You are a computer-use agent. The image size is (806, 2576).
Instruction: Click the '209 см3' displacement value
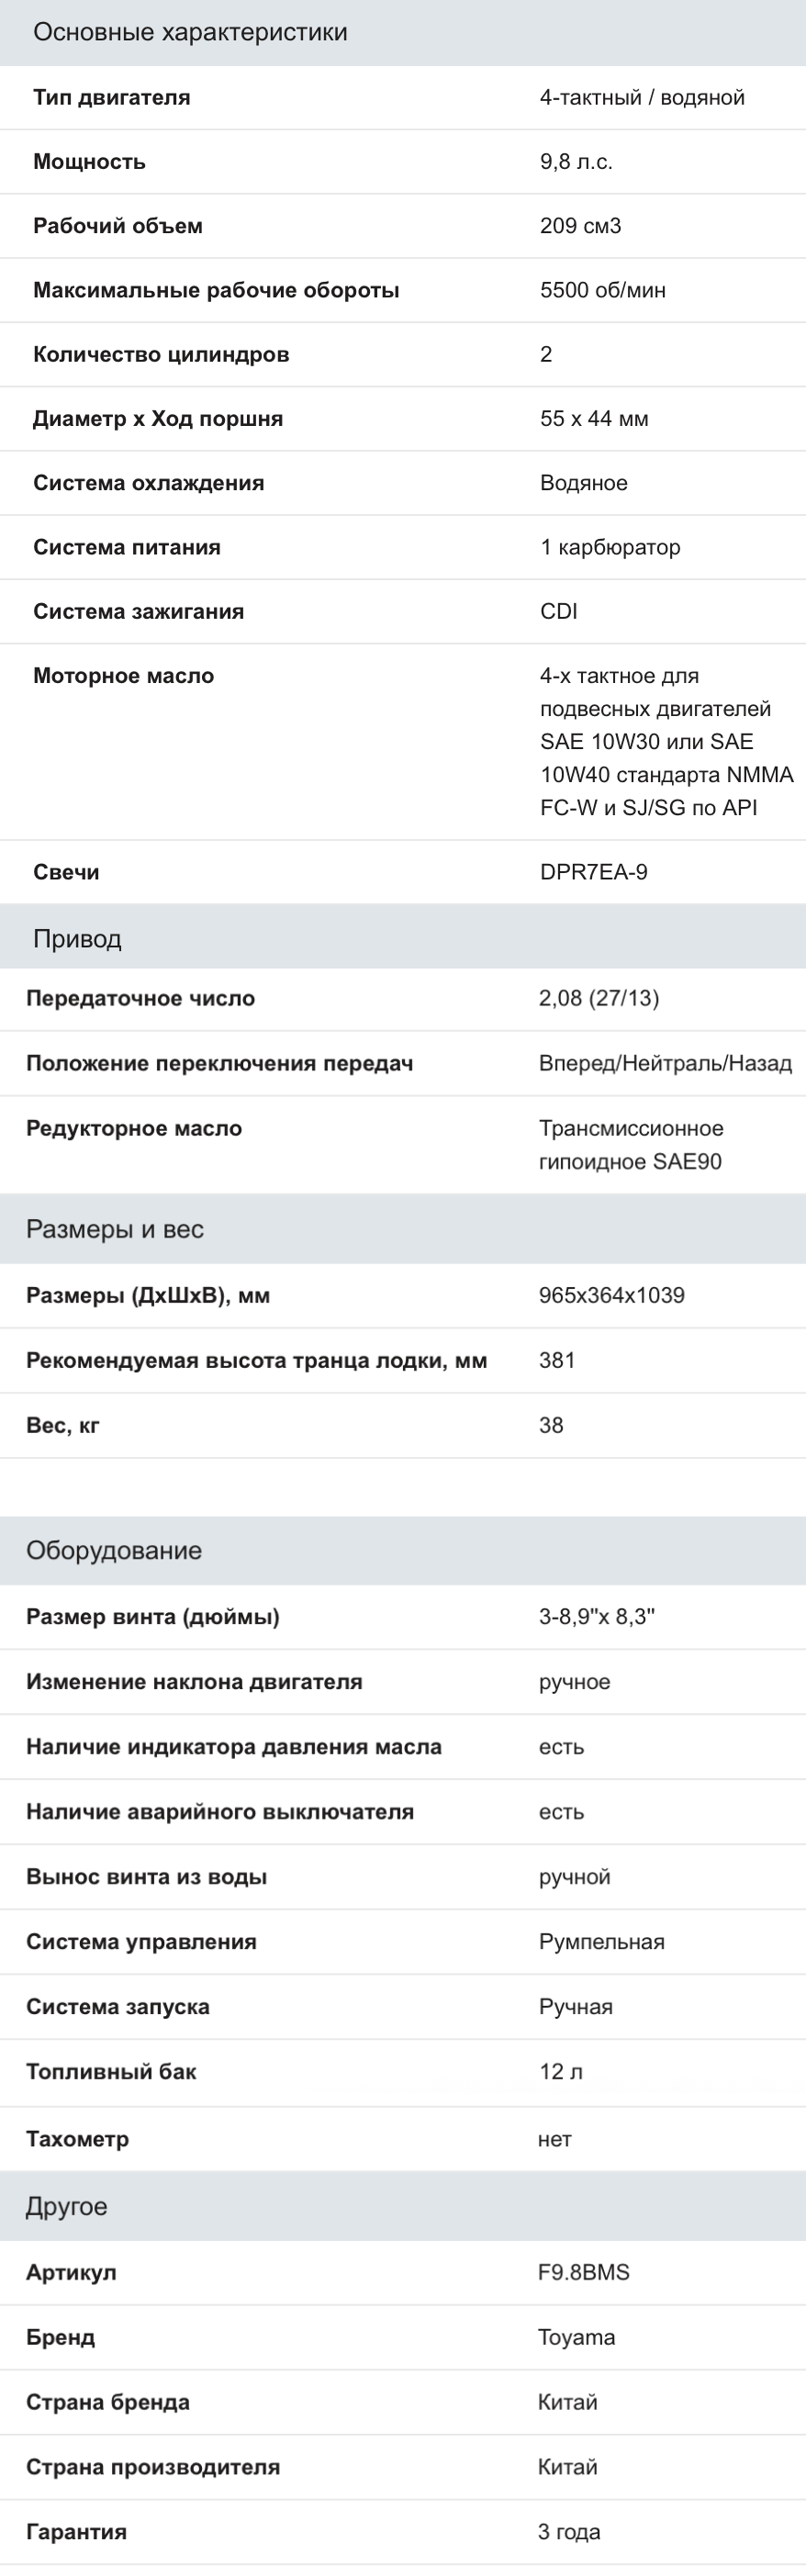pos(580,226)
